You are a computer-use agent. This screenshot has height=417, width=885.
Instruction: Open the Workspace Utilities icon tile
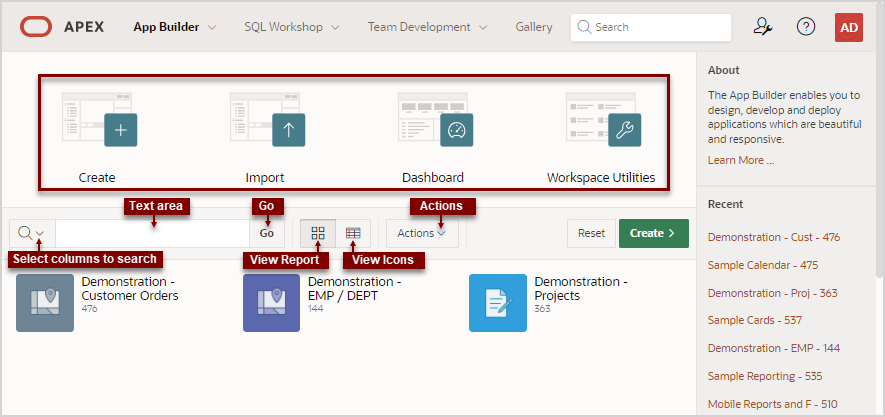click(x=603, y=120)
